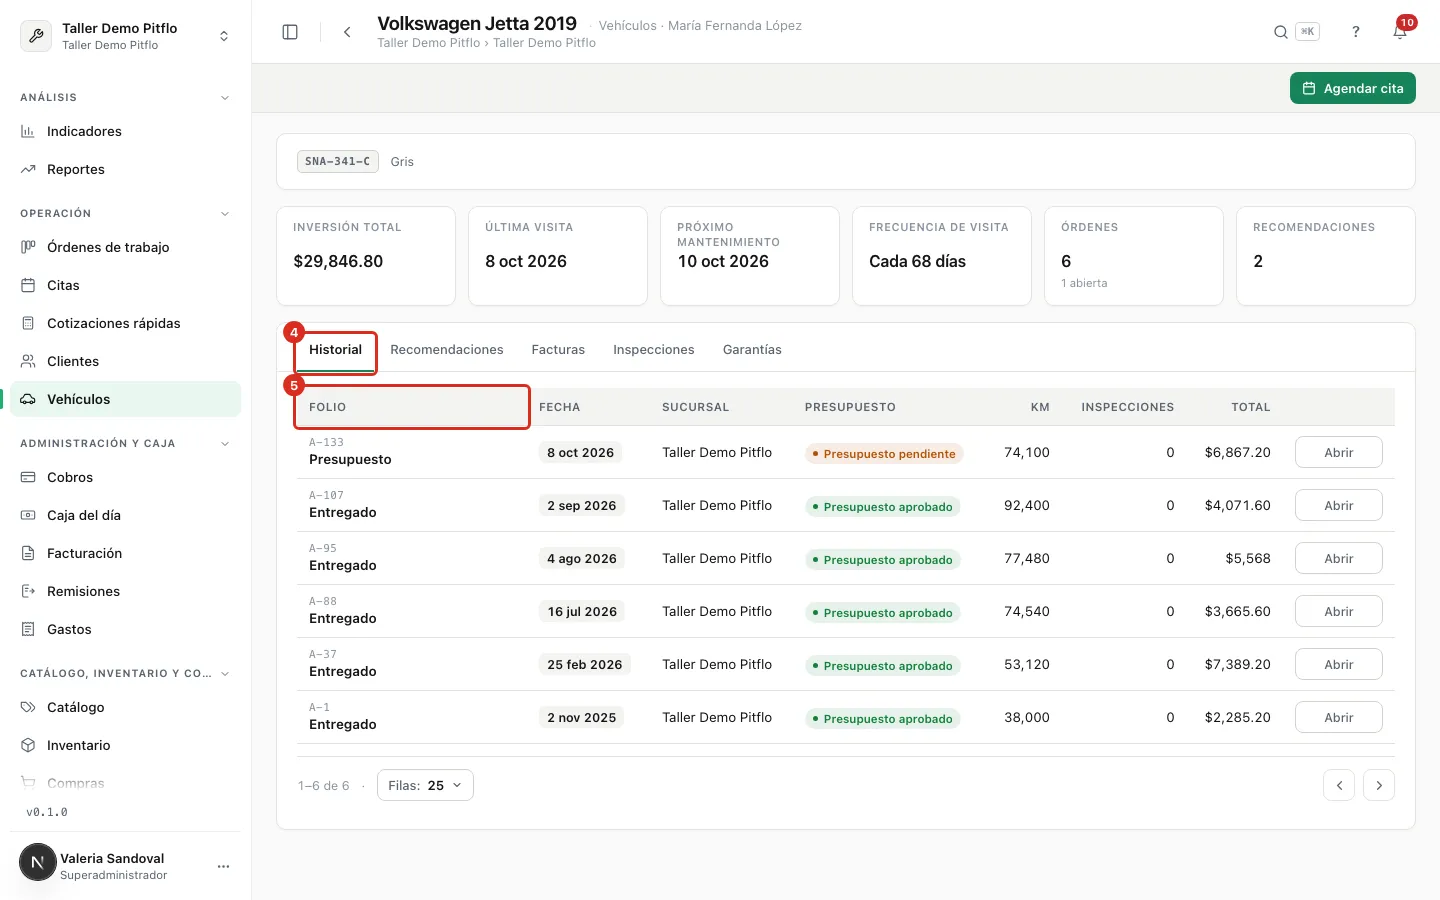1440x900 pixels.
Task: Go back with the left arrow icon
Action: pyautogui.click(x=347, y=32)
